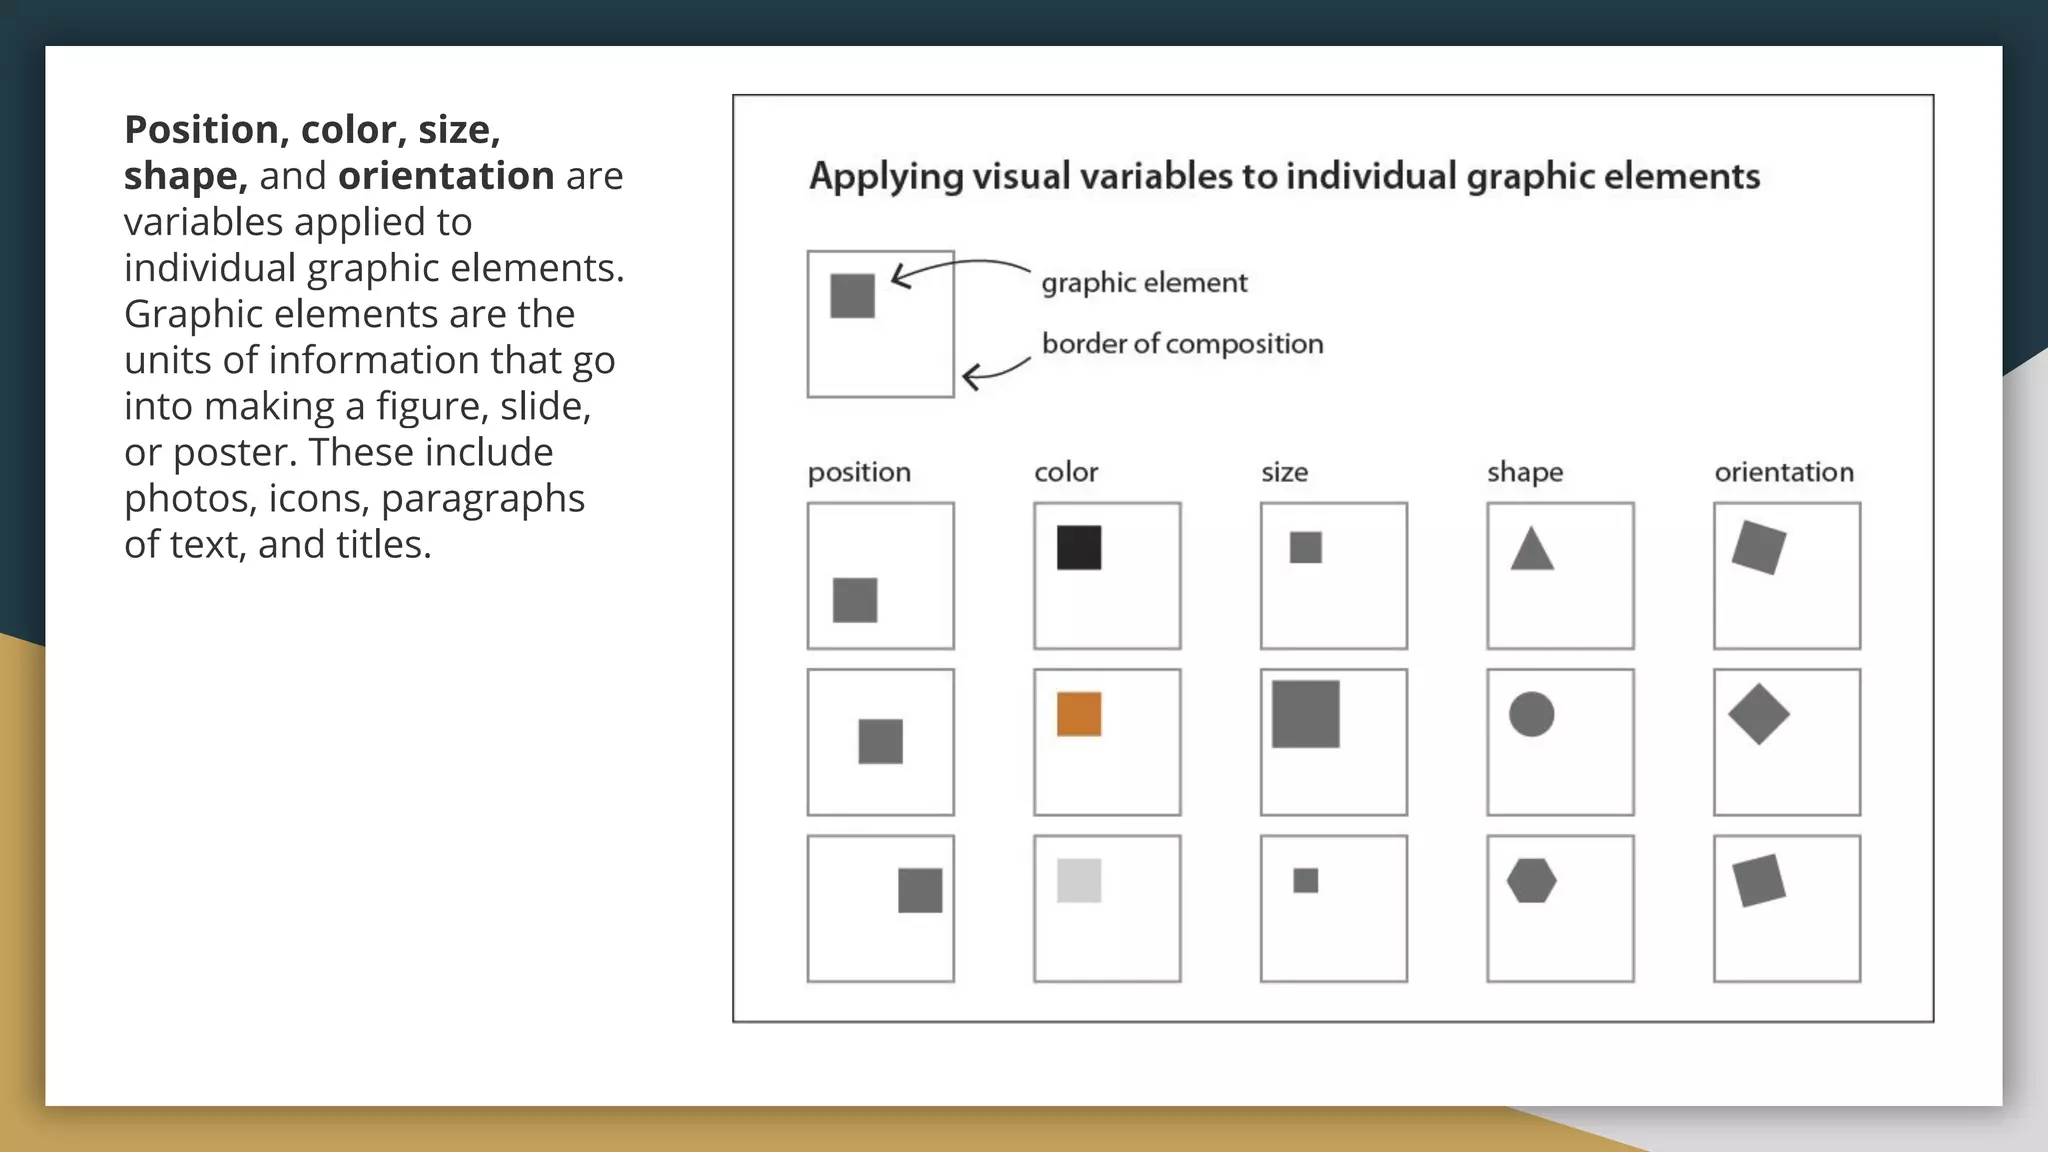Click the medium square at top of size column
Image resolution: width=2048 pixels, height=1152 pixels.
pyautogui.click(x=1306, y=547)
